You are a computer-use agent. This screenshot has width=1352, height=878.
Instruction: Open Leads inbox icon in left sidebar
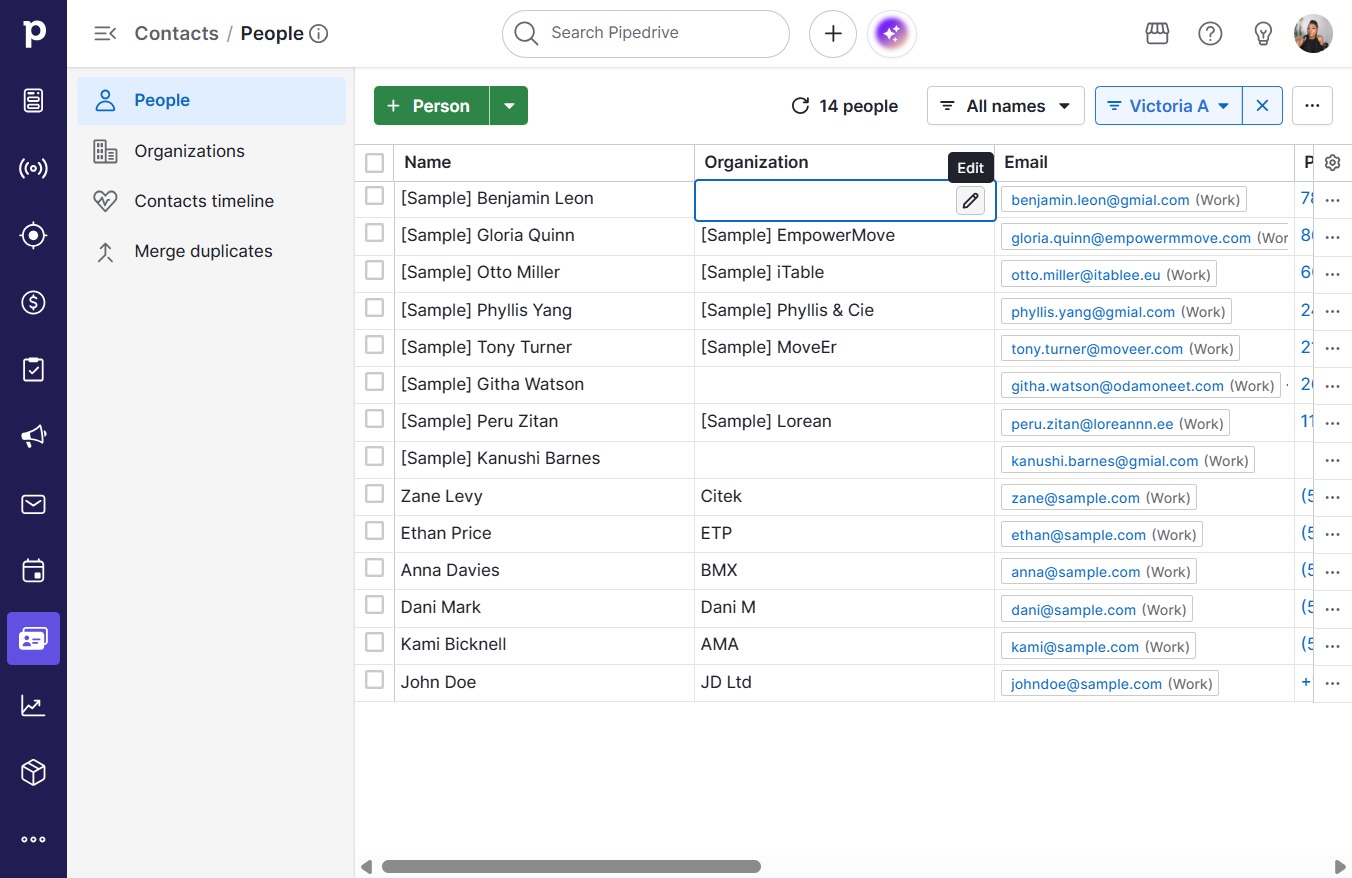33,100
